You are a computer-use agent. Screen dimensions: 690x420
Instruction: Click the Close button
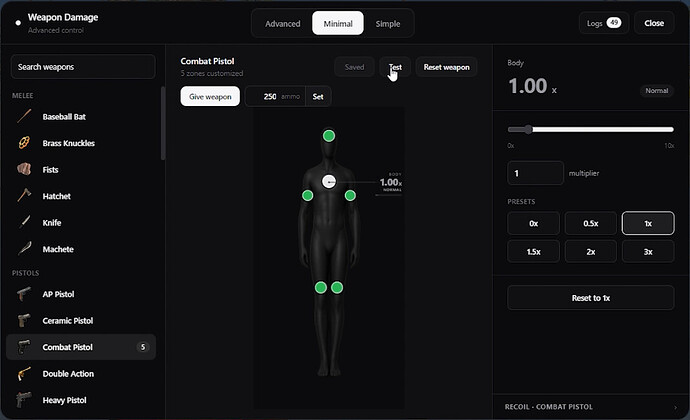[654, 23]
